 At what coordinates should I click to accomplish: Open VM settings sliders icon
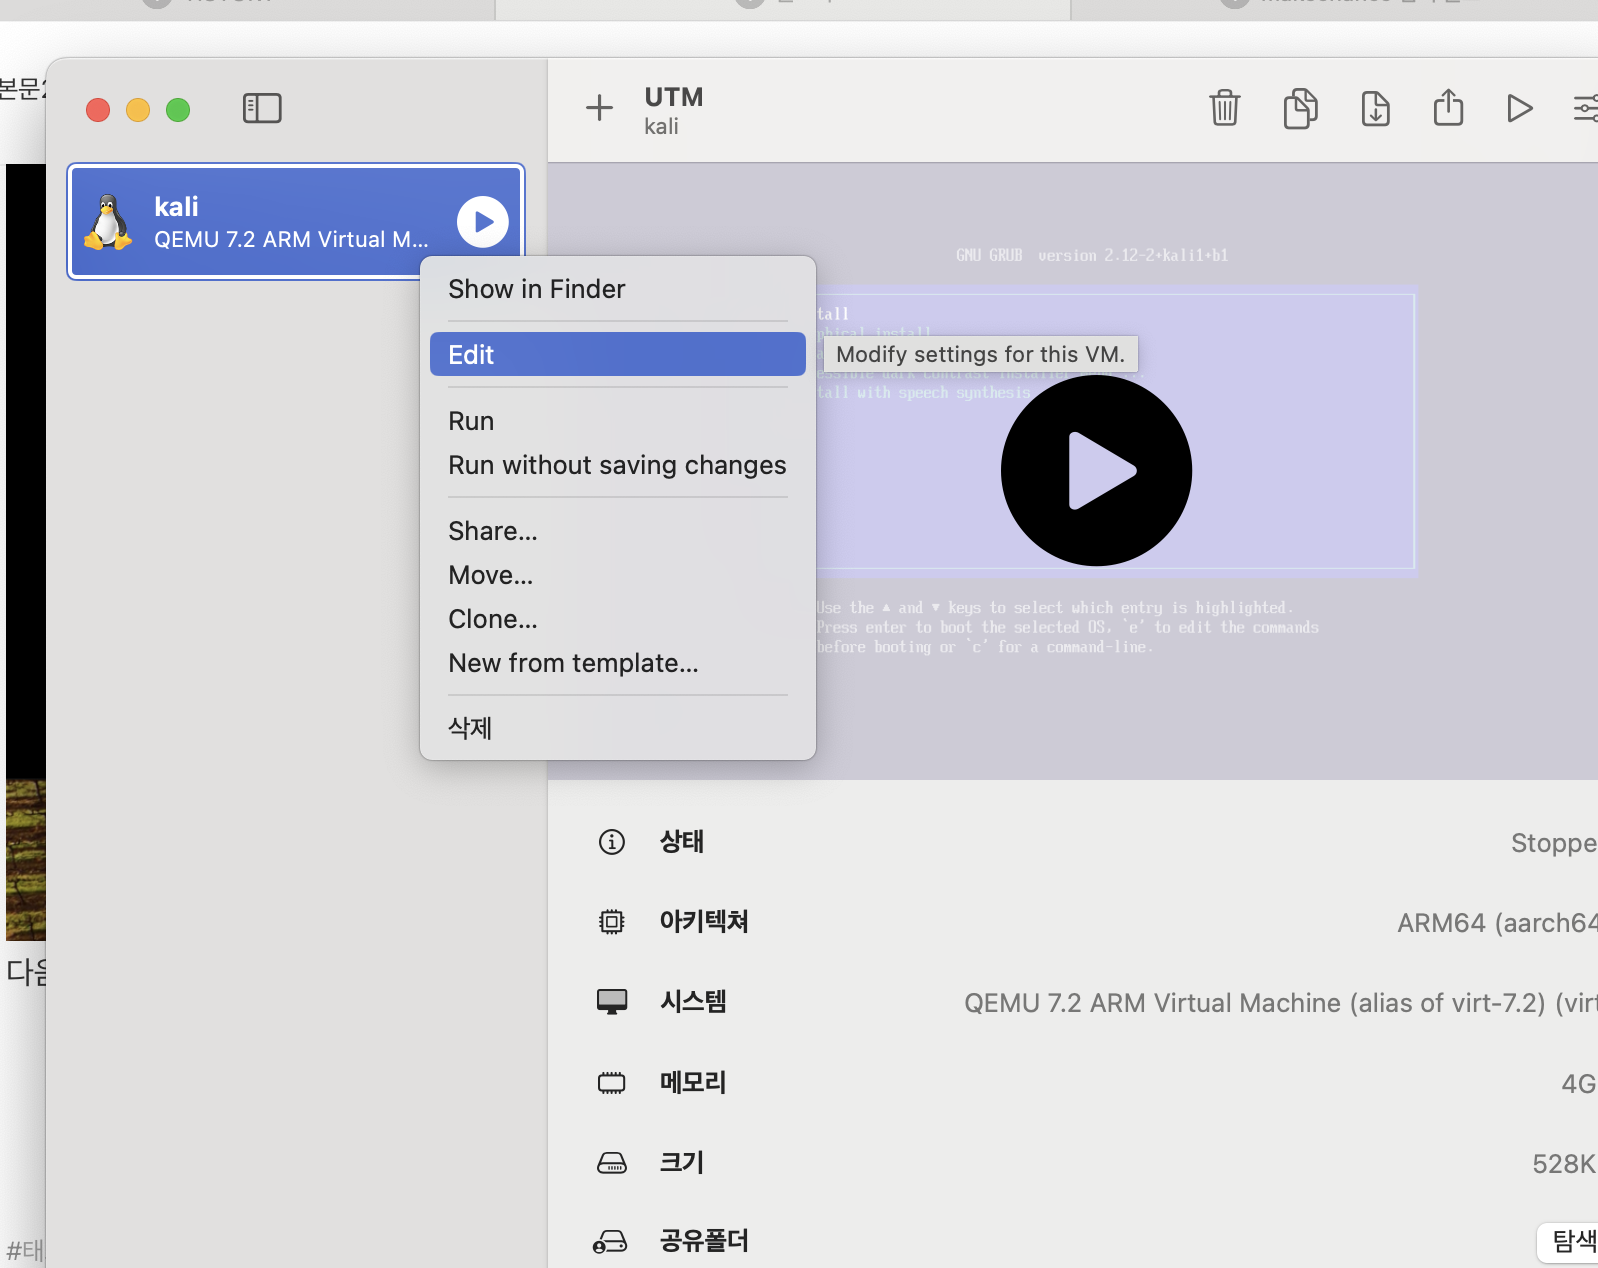[1586, 108]
